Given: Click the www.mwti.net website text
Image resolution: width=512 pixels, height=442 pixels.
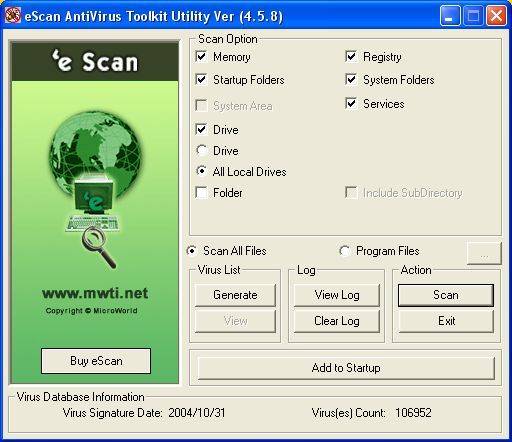Looking at the screenshot, I should (95, 293).
